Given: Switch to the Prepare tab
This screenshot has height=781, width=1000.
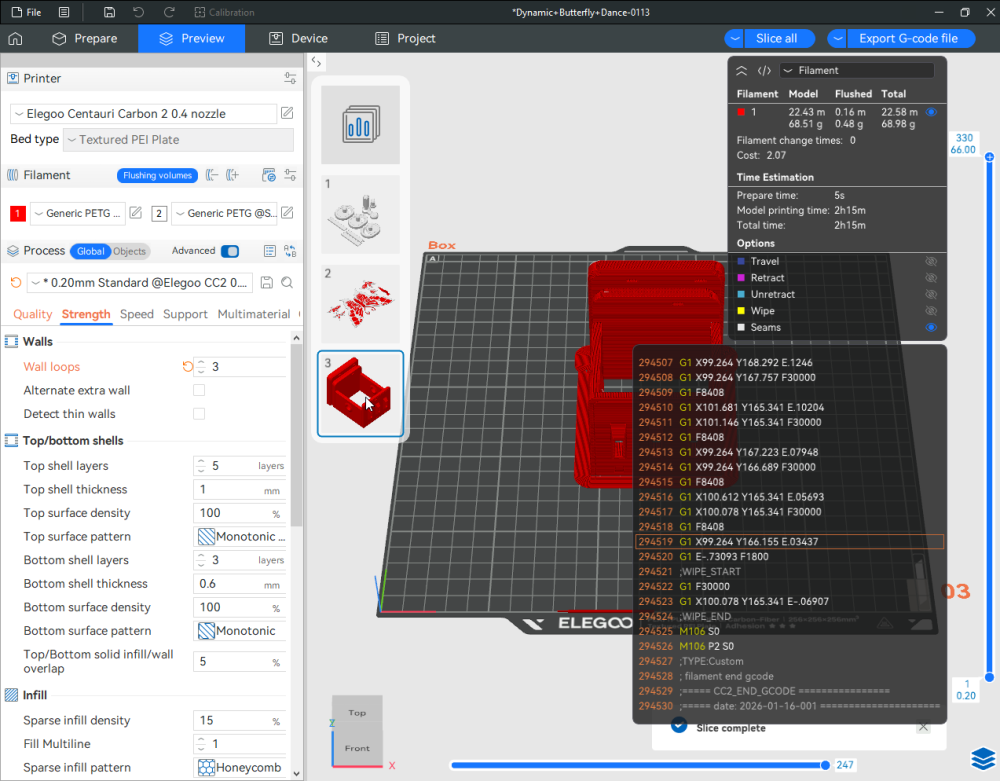Looking at the screenshot, I should [85, 39].
